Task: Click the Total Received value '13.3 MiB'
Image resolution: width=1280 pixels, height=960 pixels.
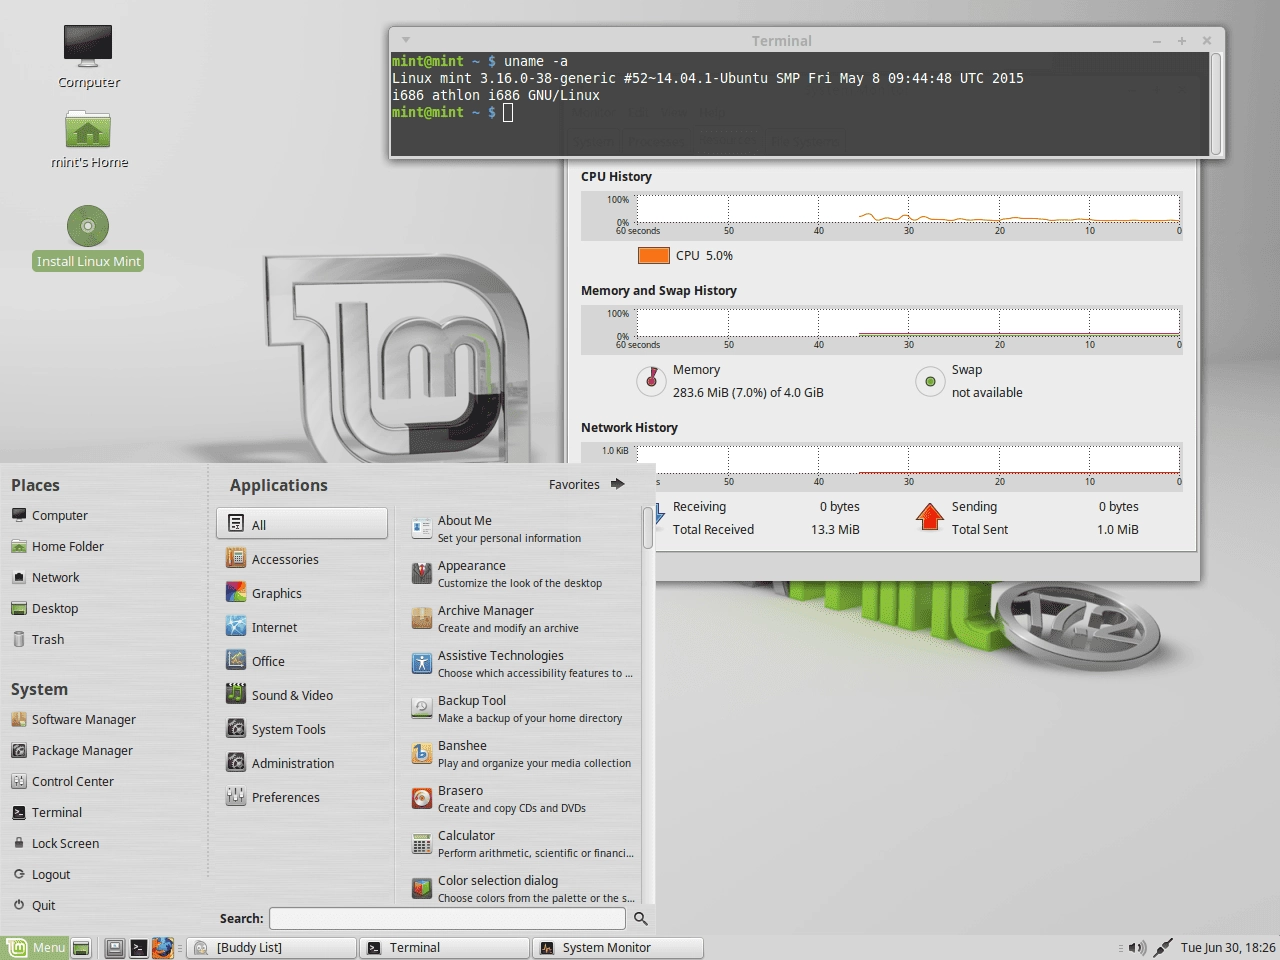Action: 835,529
